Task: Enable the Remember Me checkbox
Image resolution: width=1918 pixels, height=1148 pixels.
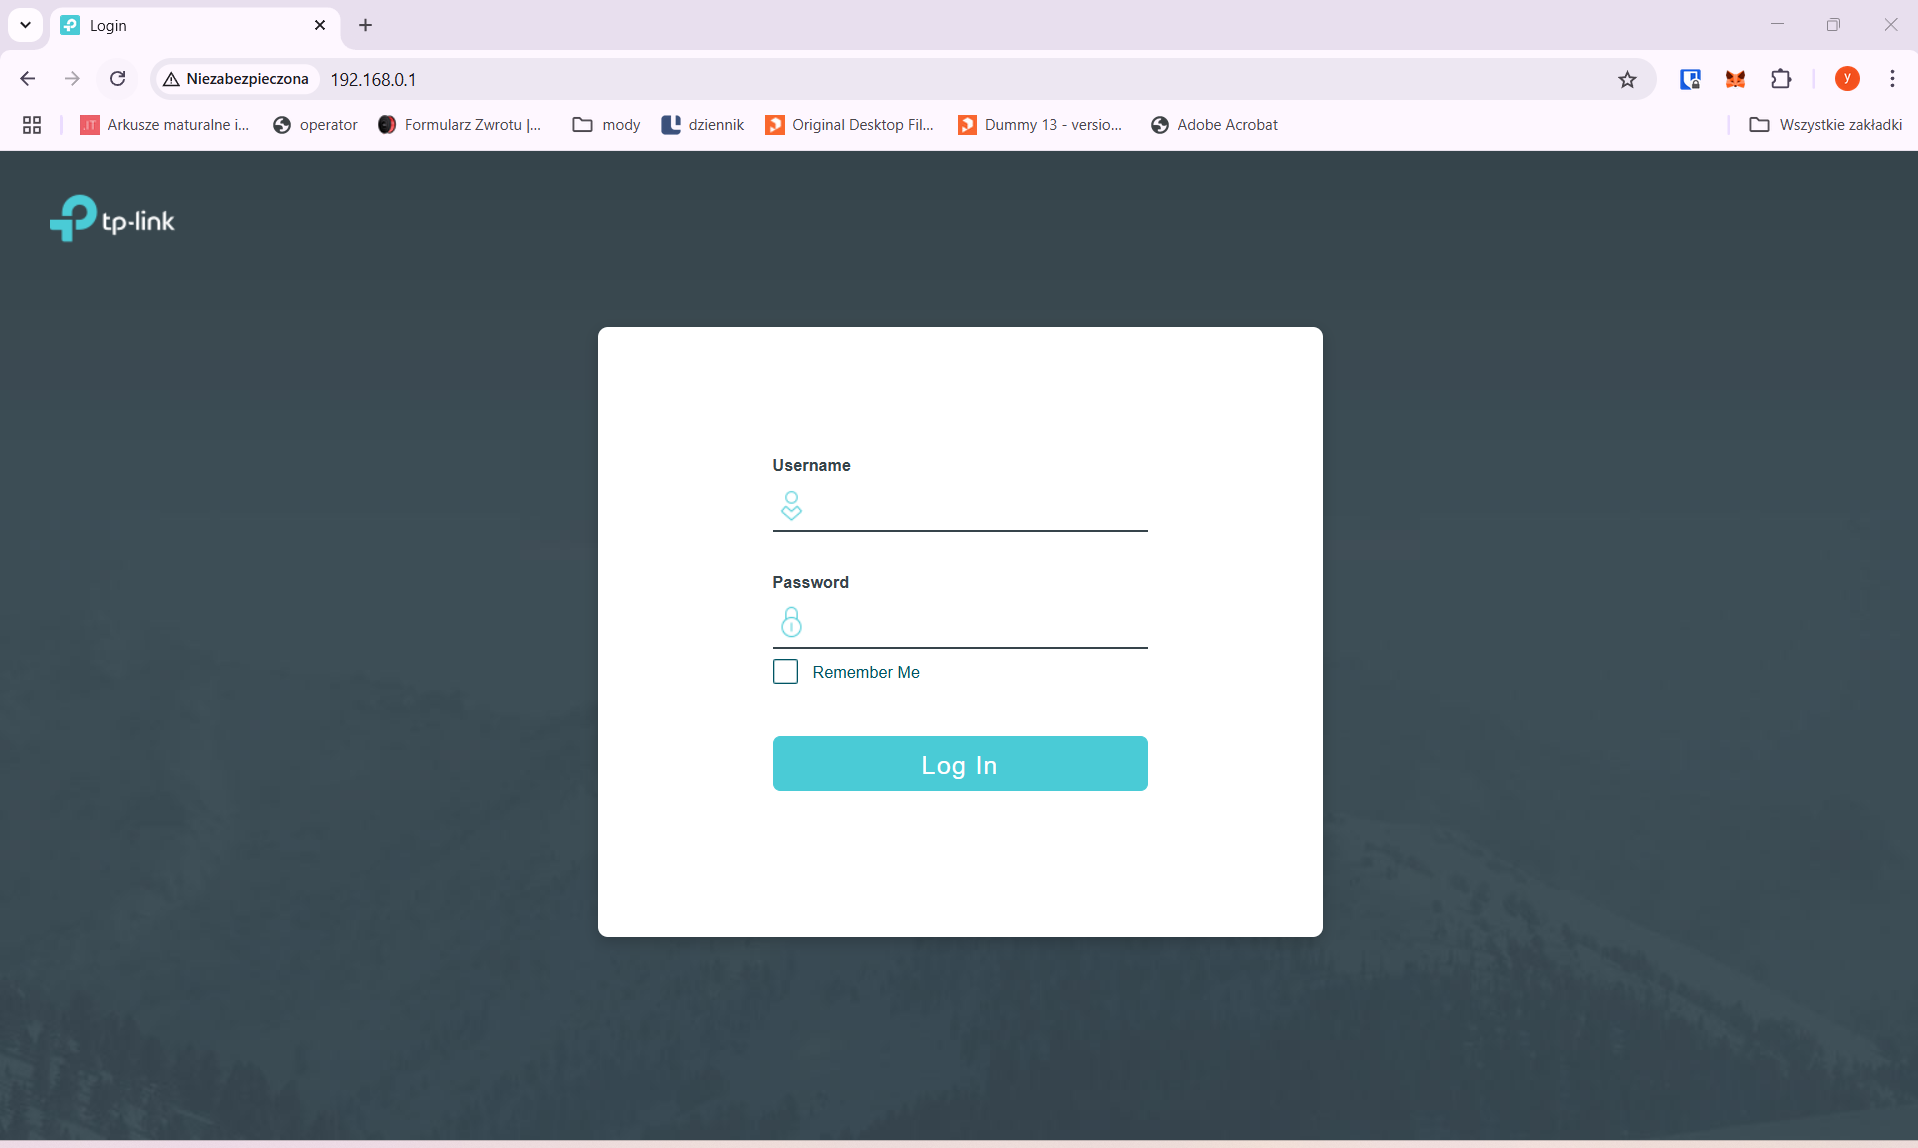Action: click(x=785, y=672)
